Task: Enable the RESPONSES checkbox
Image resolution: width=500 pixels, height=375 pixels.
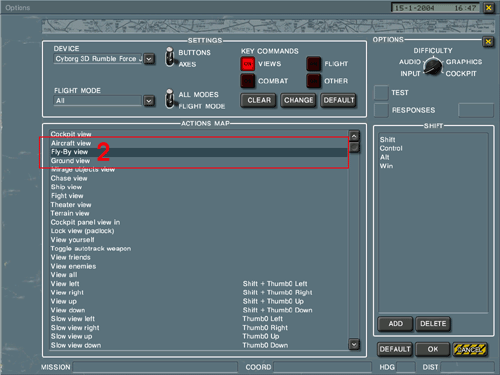Action: click(x=381, y=110)
